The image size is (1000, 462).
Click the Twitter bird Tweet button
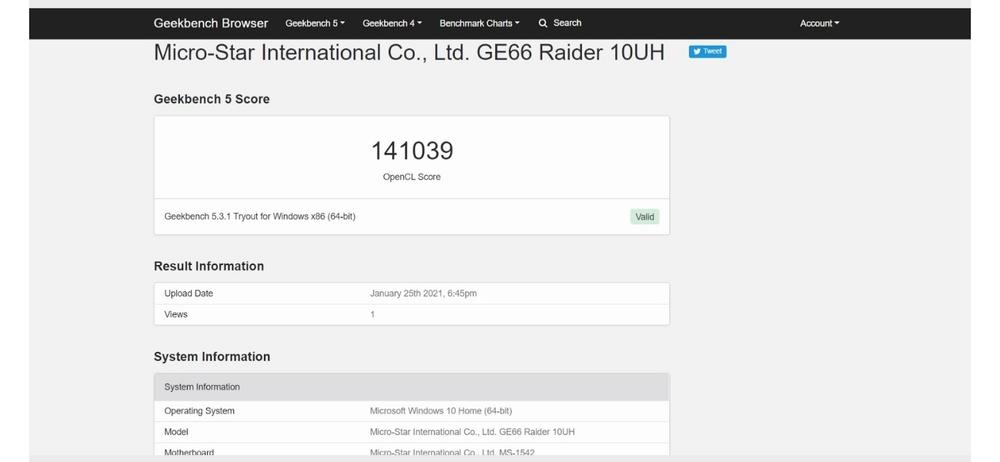[x=707, y=52]
